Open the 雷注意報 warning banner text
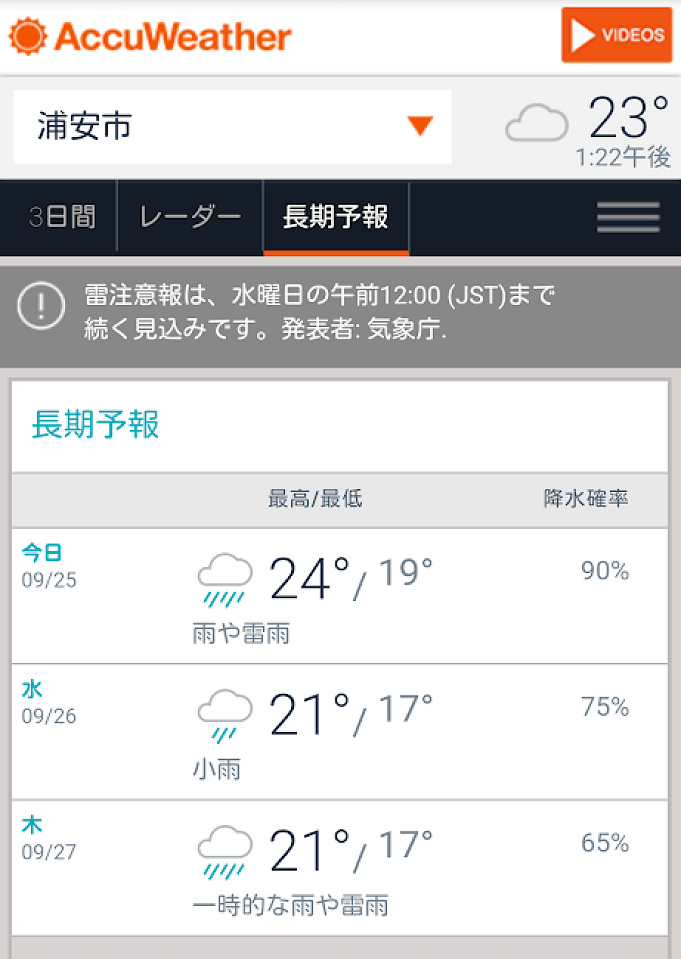Viewport: 681px width, 959px height. (320, 313)
